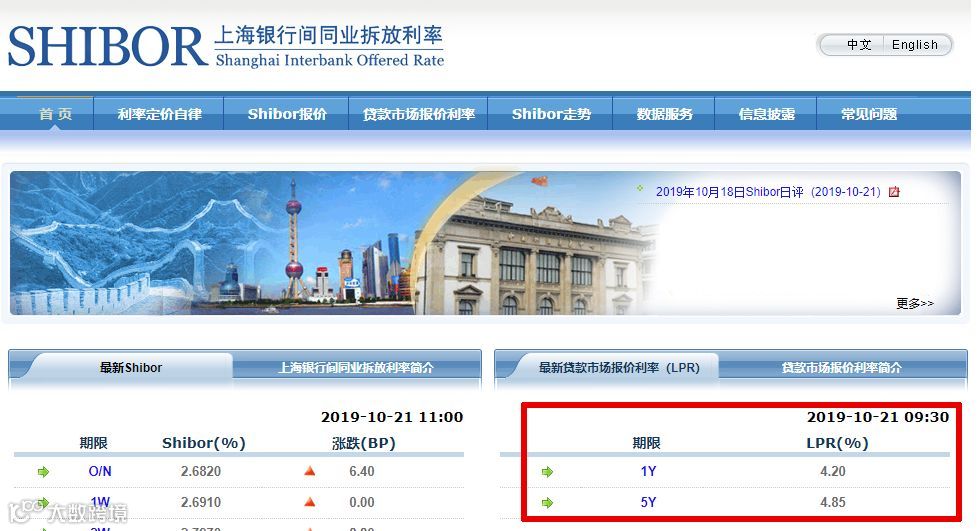Screen dimensions: 979x531
Task: Click the 1W change value 0.00
Action: (362, 502)
